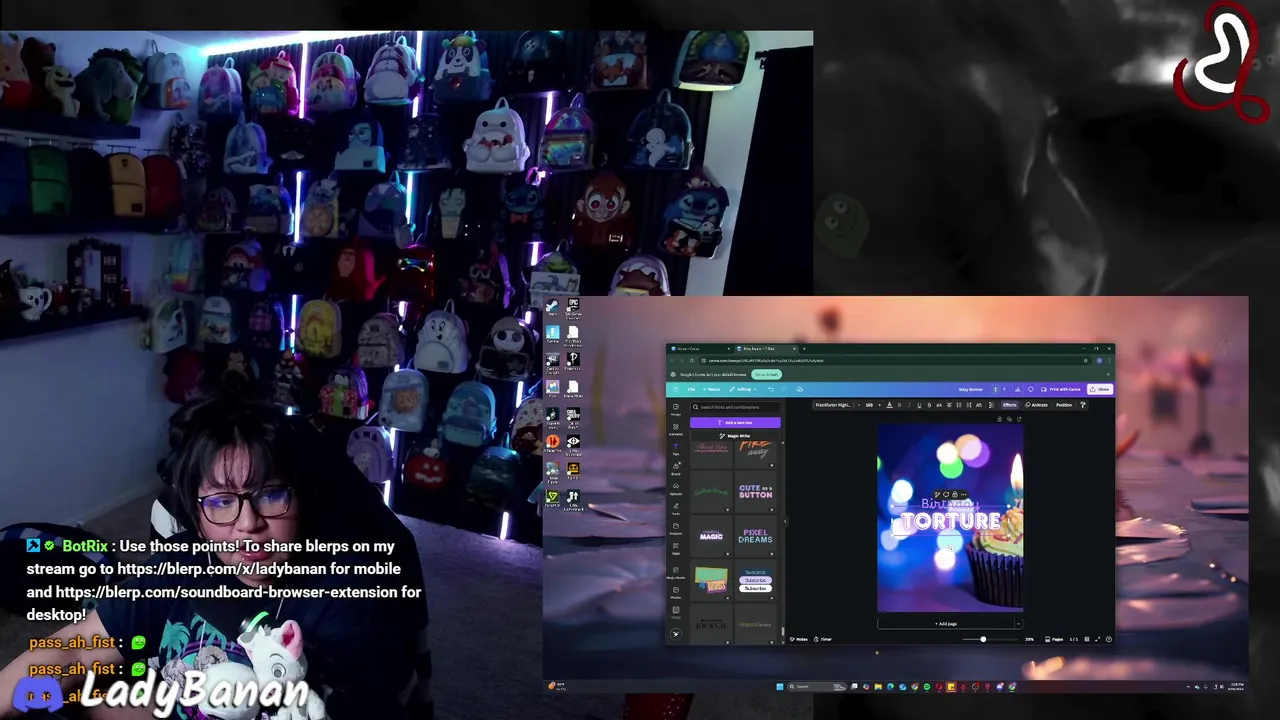This screenshot has width=1280, height=720.
Task: Toggle italic formatting on the text
Action: (909, 405)
